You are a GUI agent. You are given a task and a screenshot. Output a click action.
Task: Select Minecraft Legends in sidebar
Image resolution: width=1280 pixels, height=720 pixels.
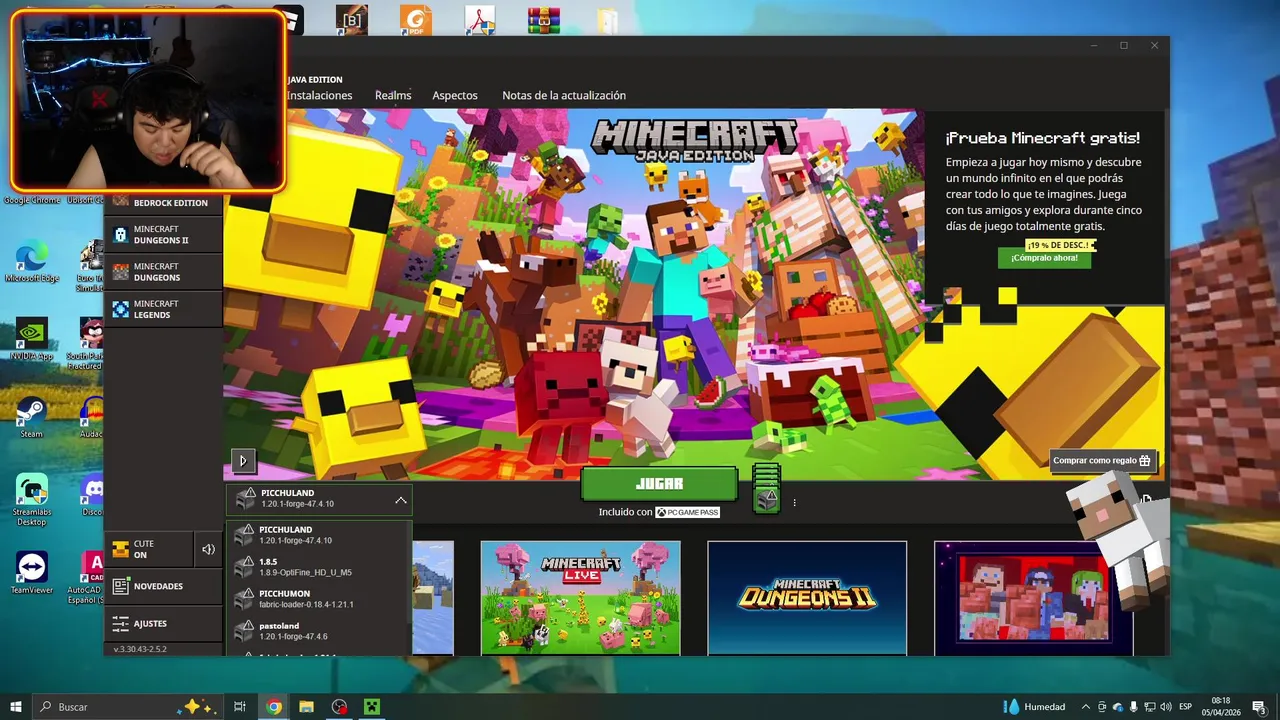click(164, 309)
